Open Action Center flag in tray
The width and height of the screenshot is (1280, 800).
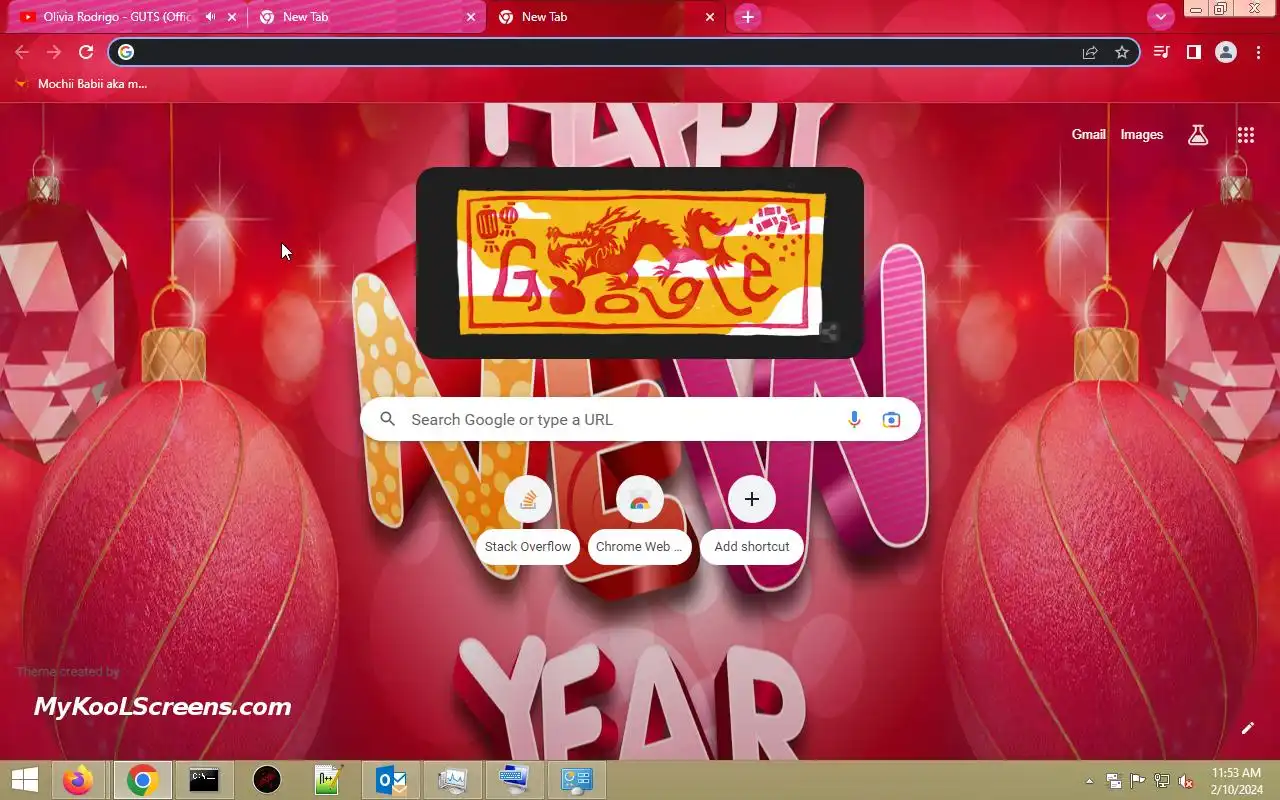tap(1138, 781)
